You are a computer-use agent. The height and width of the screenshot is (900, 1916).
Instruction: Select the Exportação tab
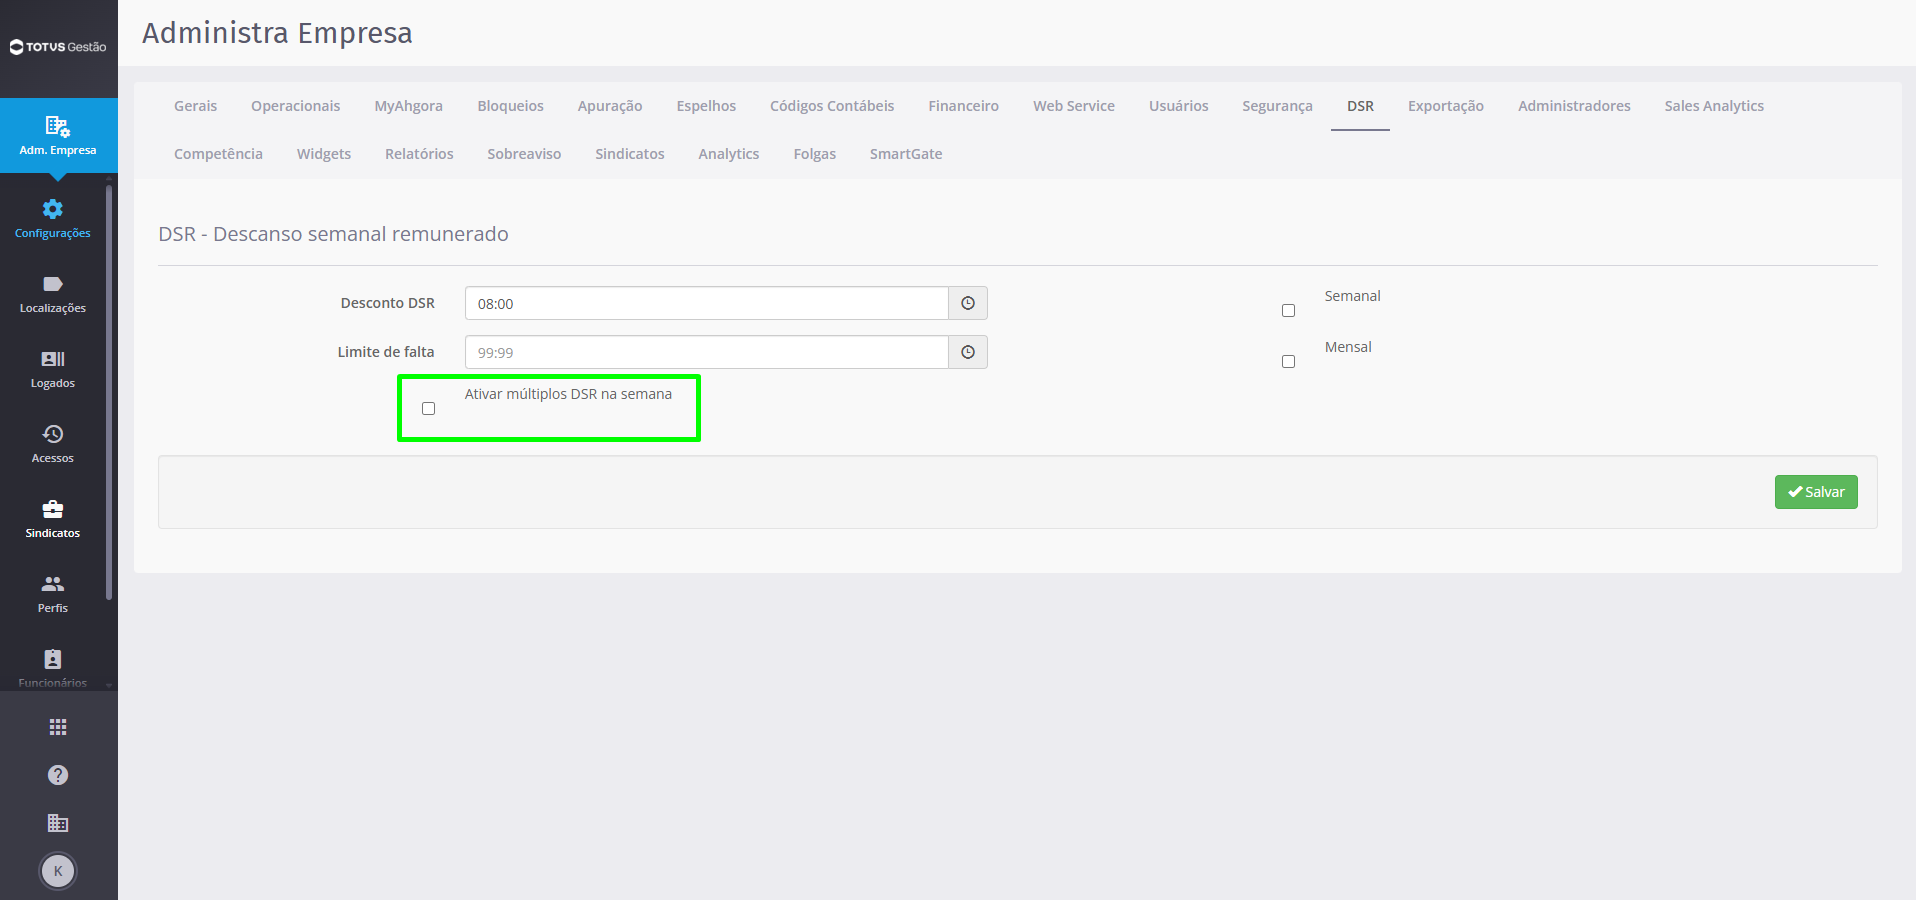click(1446, 106)
